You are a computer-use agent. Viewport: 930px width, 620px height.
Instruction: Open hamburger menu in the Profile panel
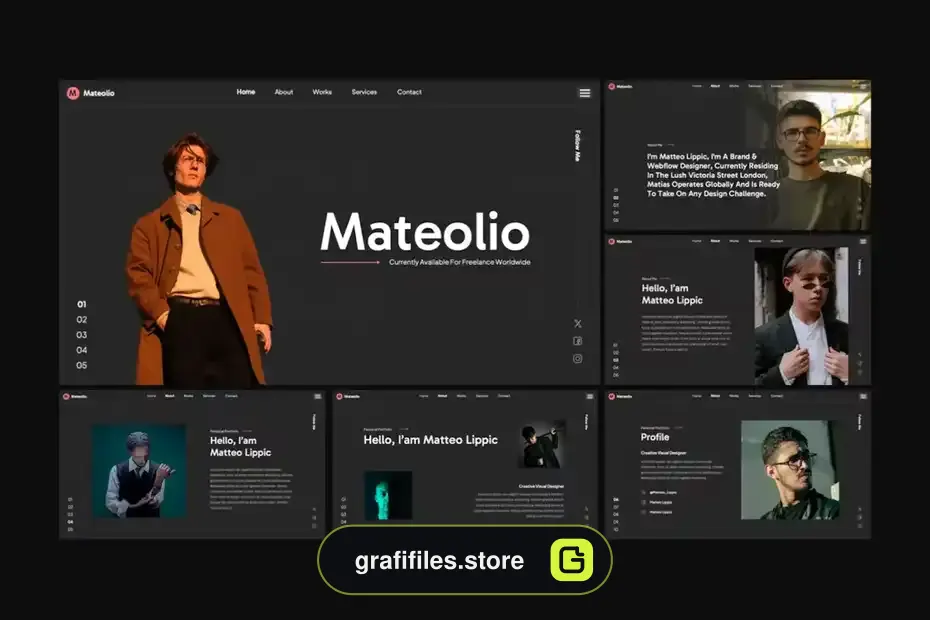click(863, 396)
